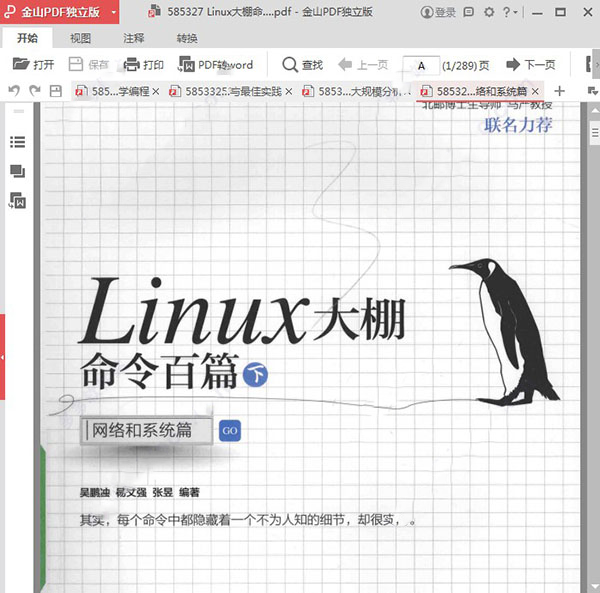Switch to the 注释 ribbon tab
Image resolution: width=600 pixels, height=593 pixels.
point(134,38)
